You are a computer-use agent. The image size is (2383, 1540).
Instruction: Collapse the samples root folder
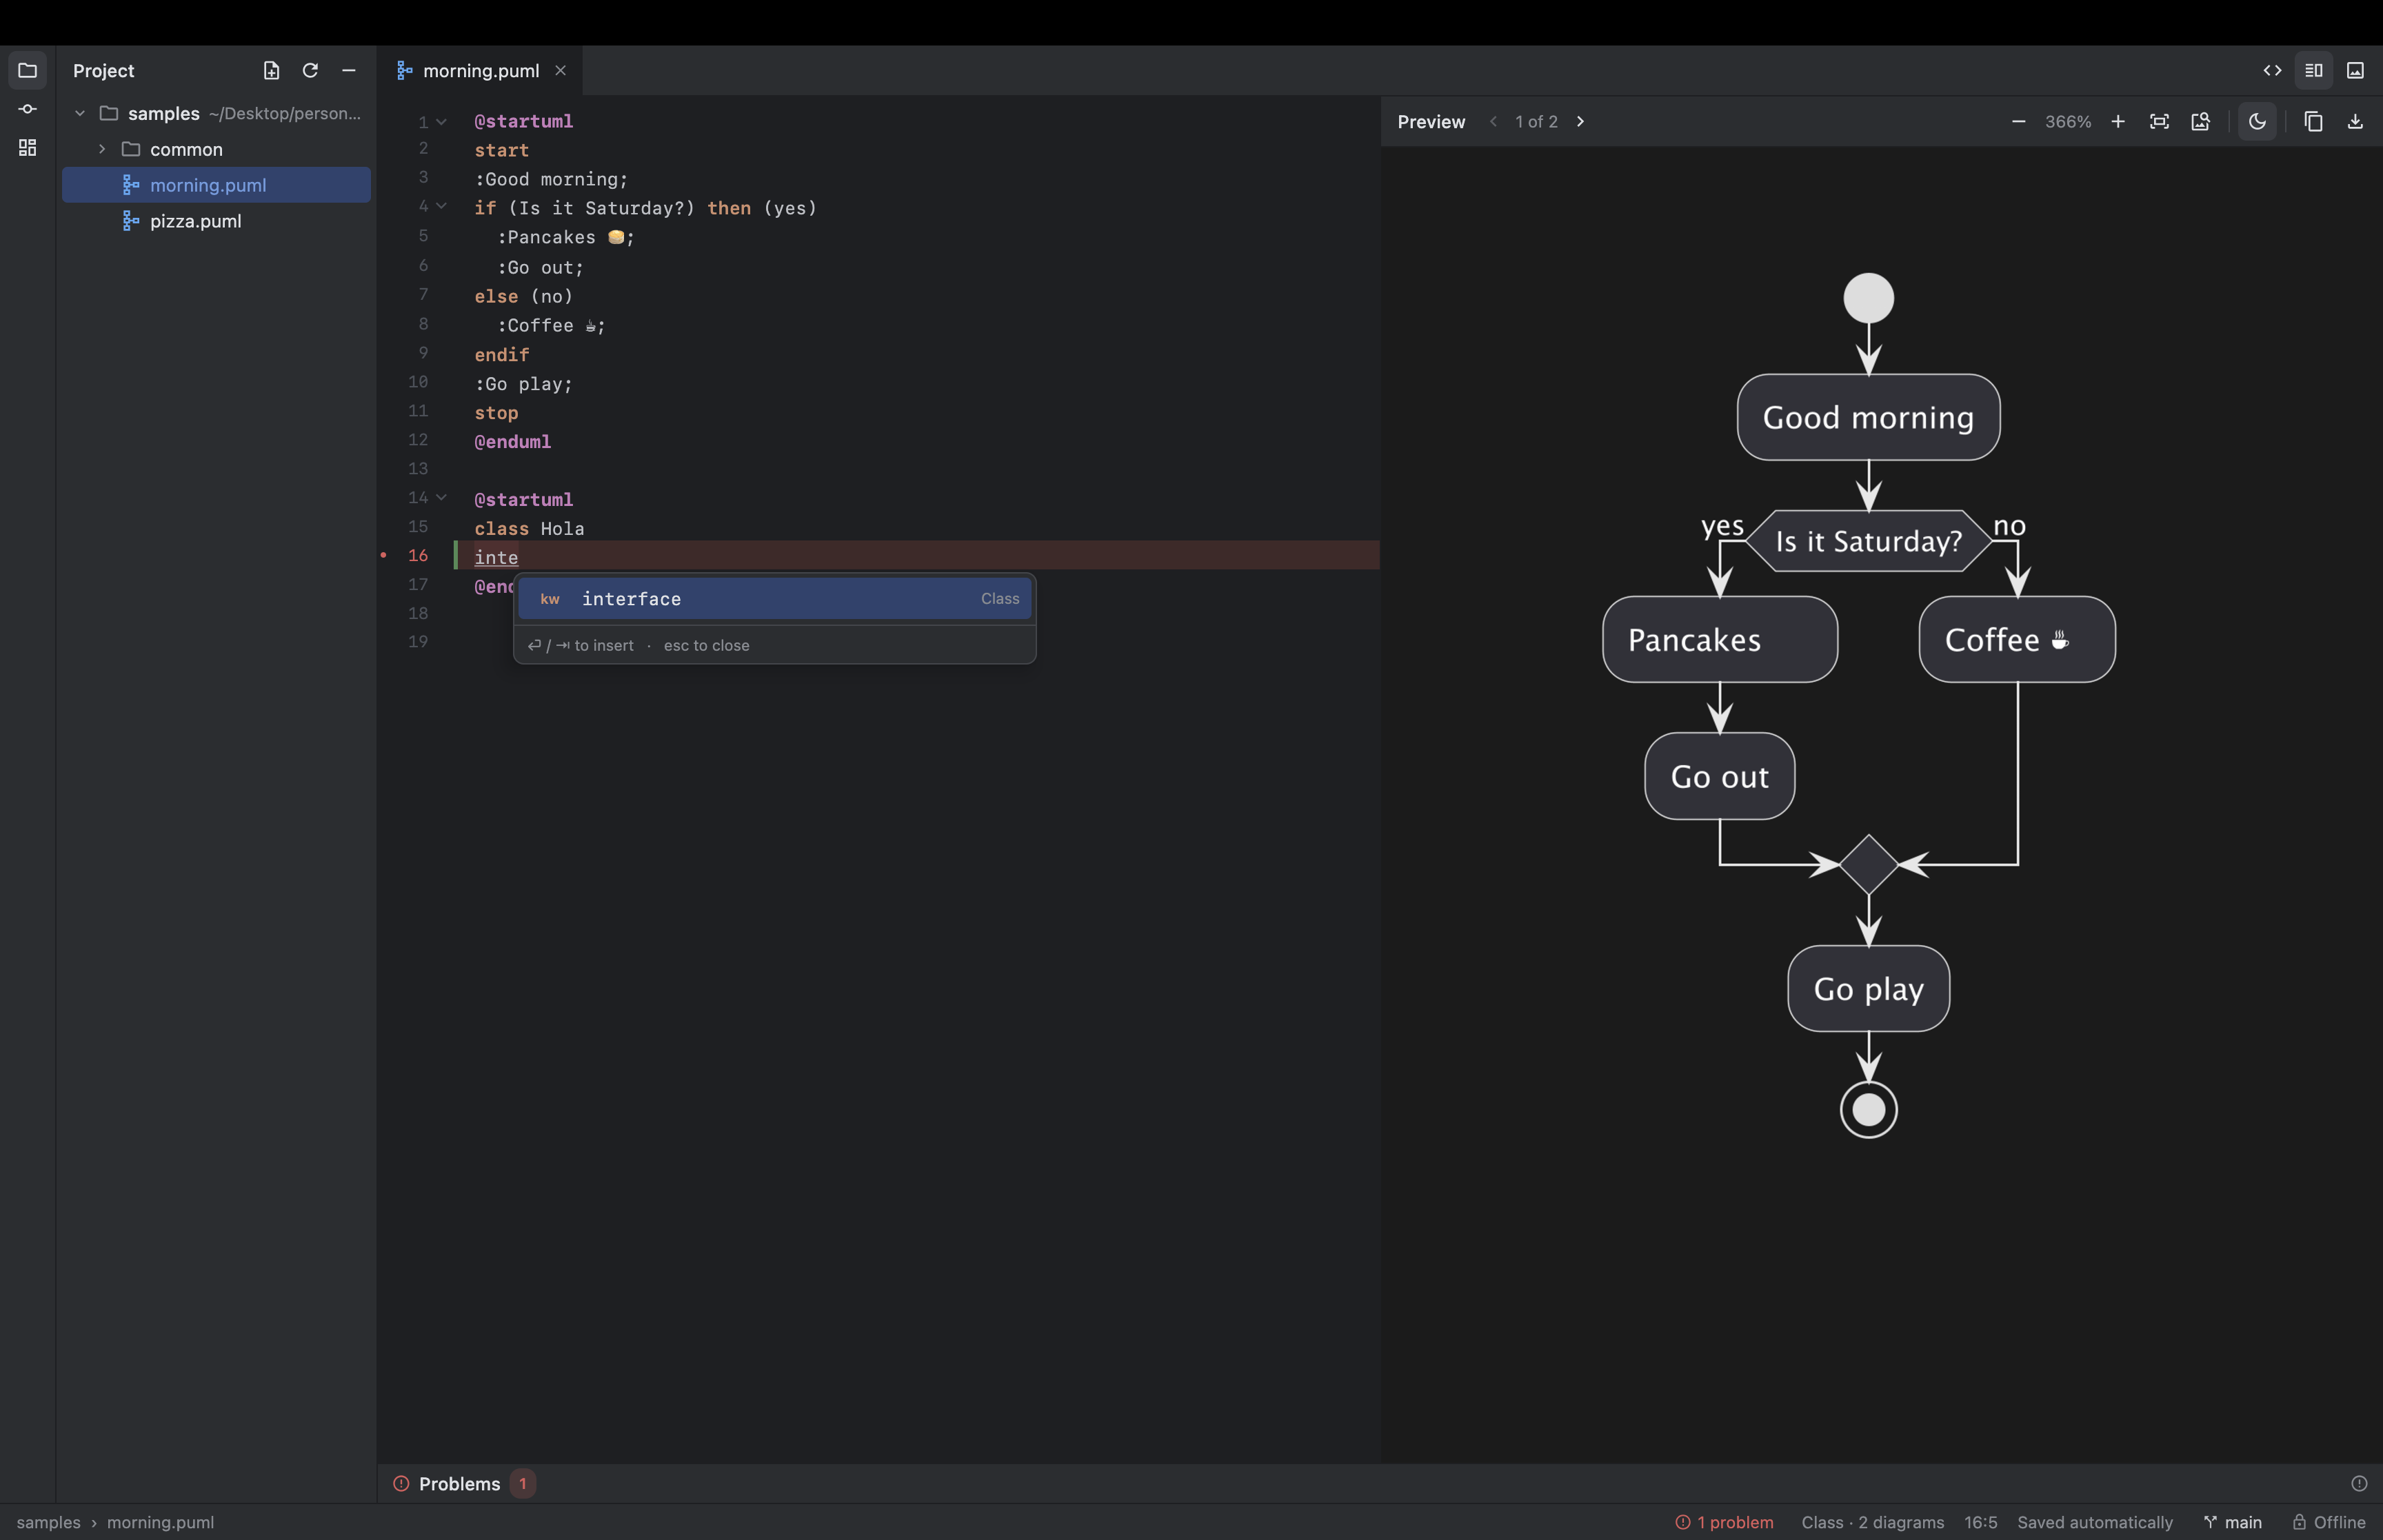pyautogui.click(x=80, y=113)
